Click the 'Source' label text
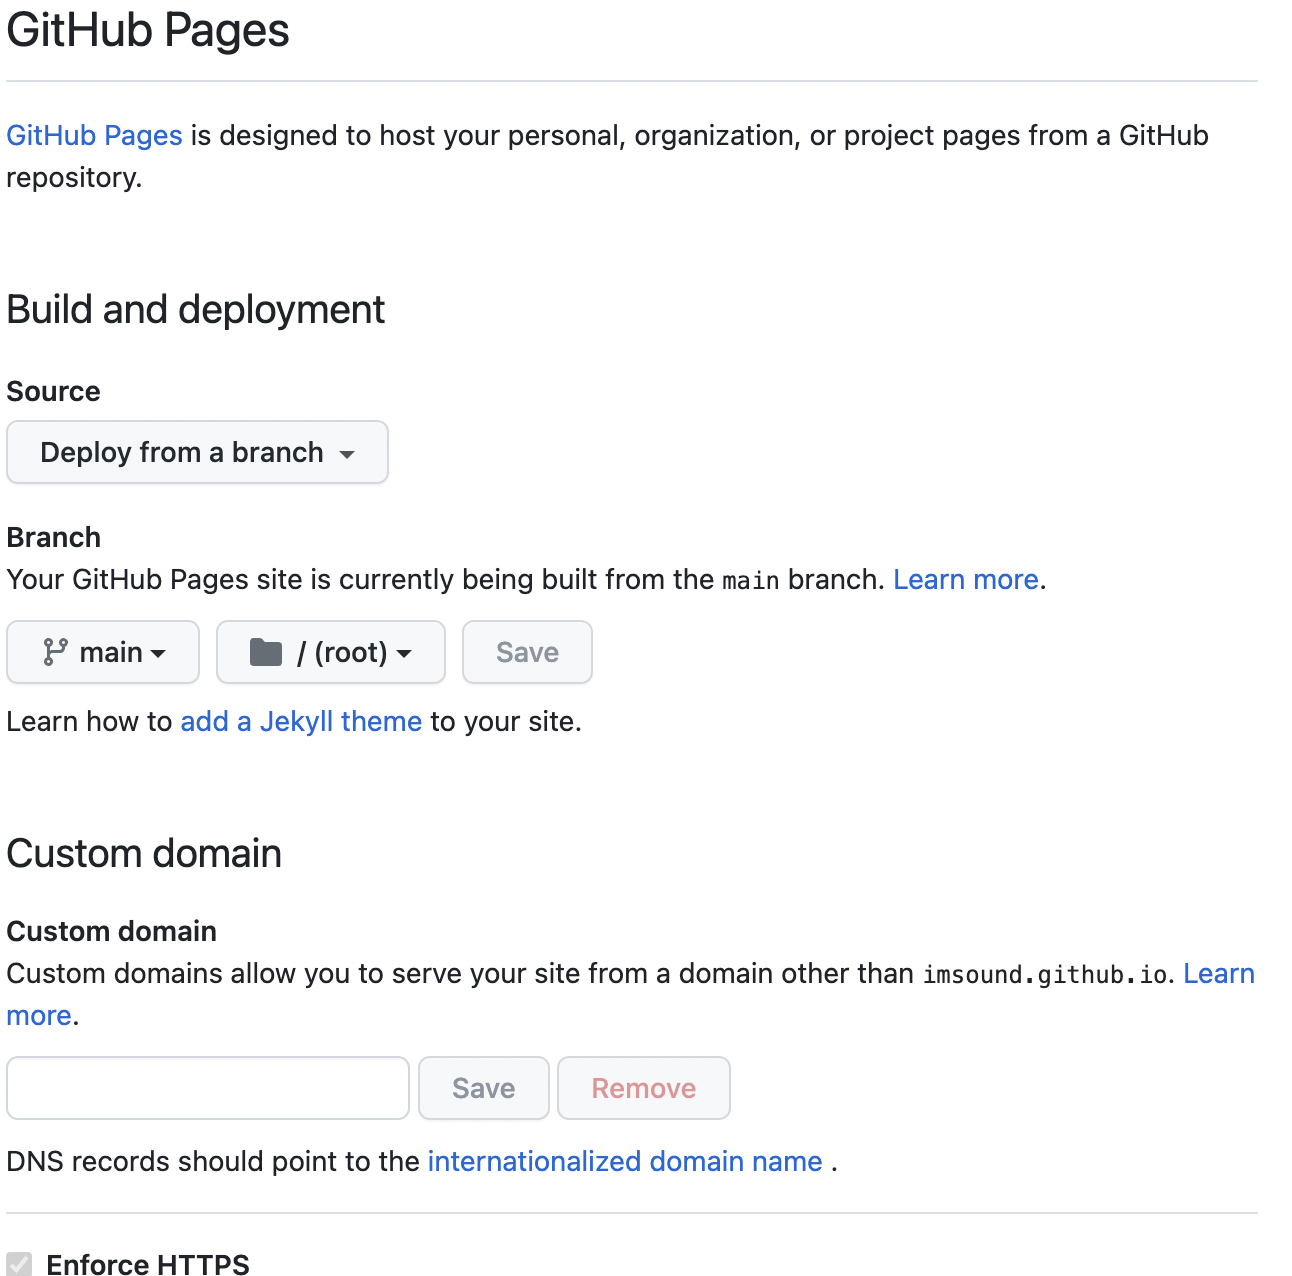 click(x=54, y=391)
